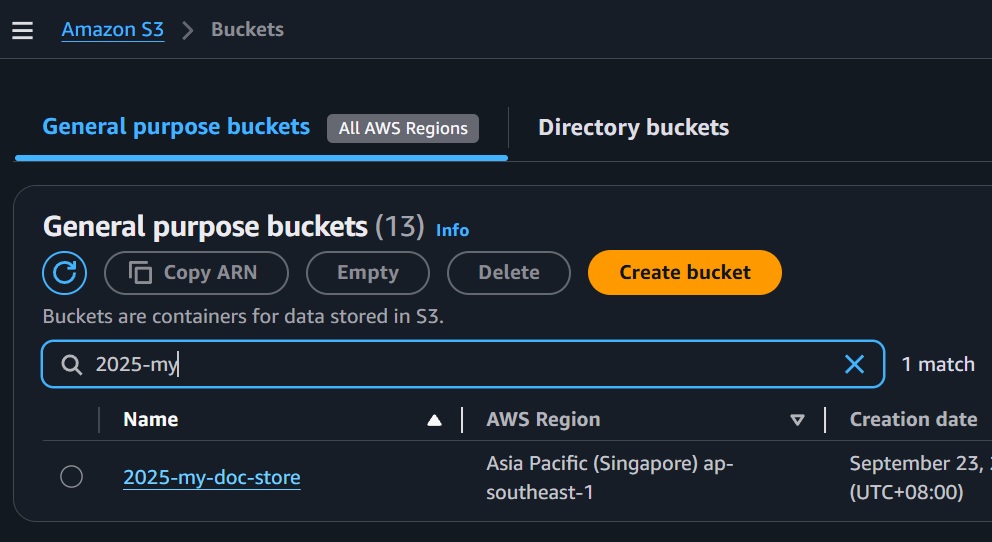The image size is (992, 542).
Task: Open the Info link next to bucket count
Action: pyautogui.click(x=452, y=230)
